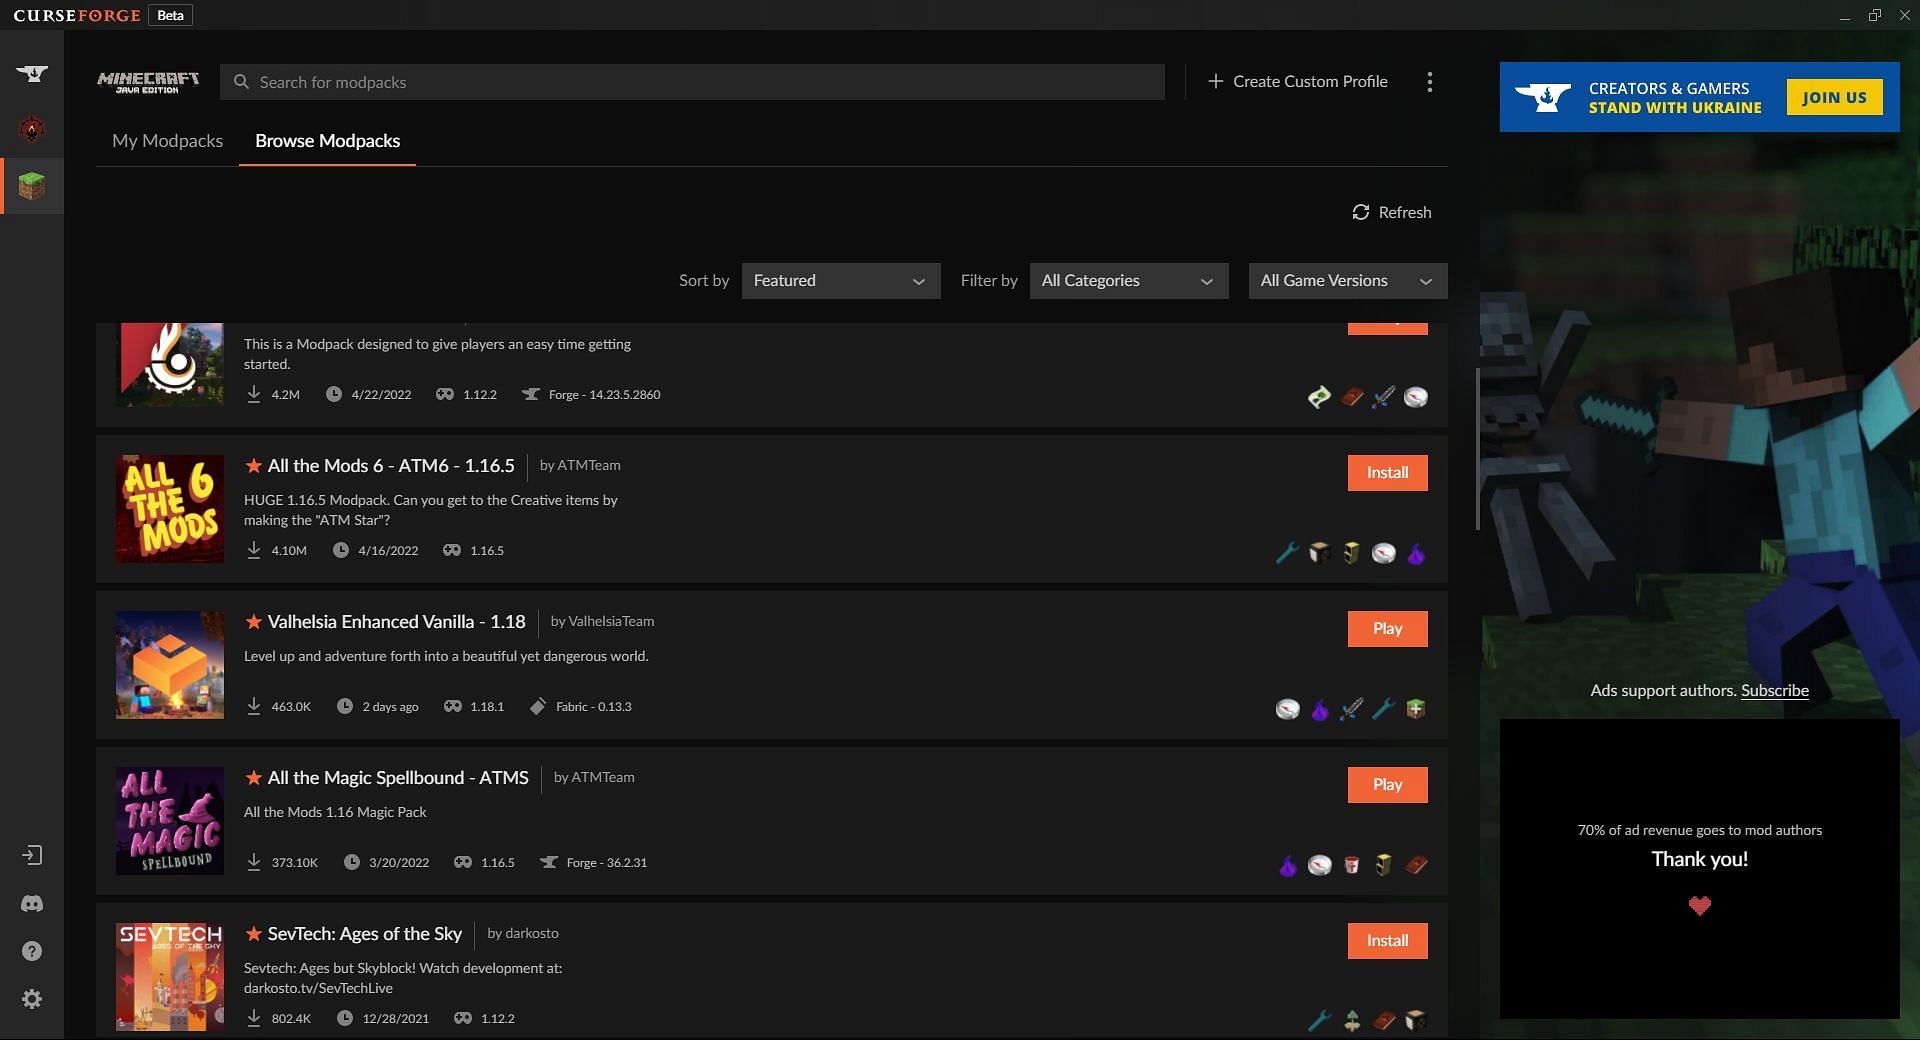Open the help question mark icon
1920x1040 pixels.
[x=32, y=951]
